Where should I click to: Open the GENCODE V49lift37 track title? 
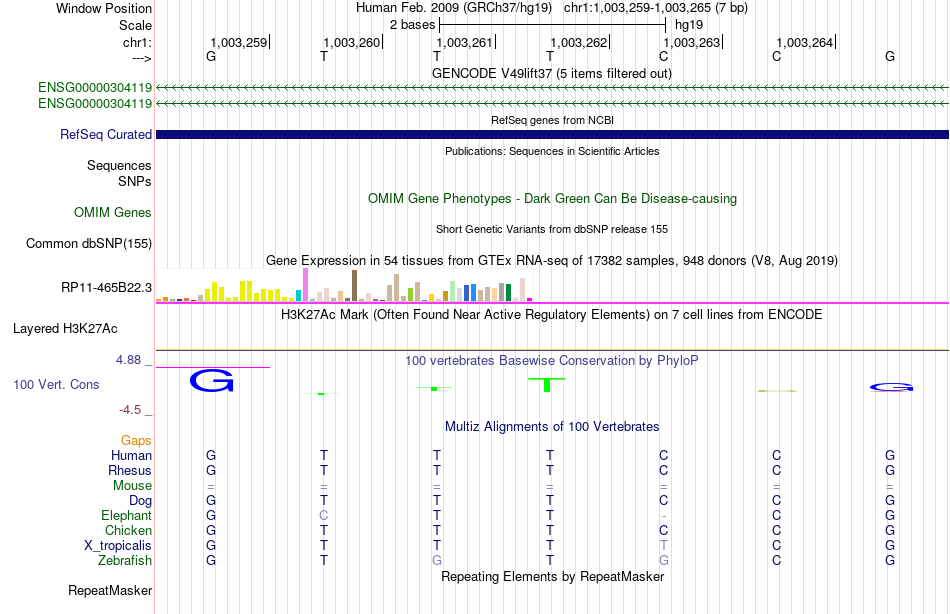(x=552, y=73)
